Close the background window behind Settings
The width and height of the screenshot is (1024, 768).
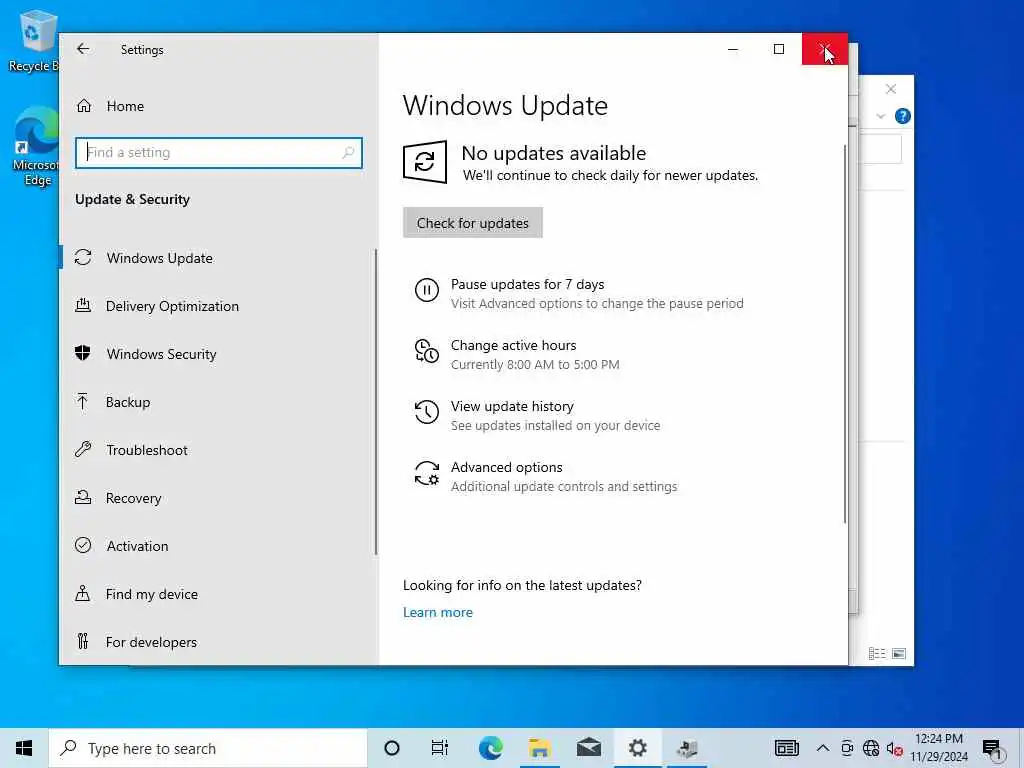[x=891, y=89]
